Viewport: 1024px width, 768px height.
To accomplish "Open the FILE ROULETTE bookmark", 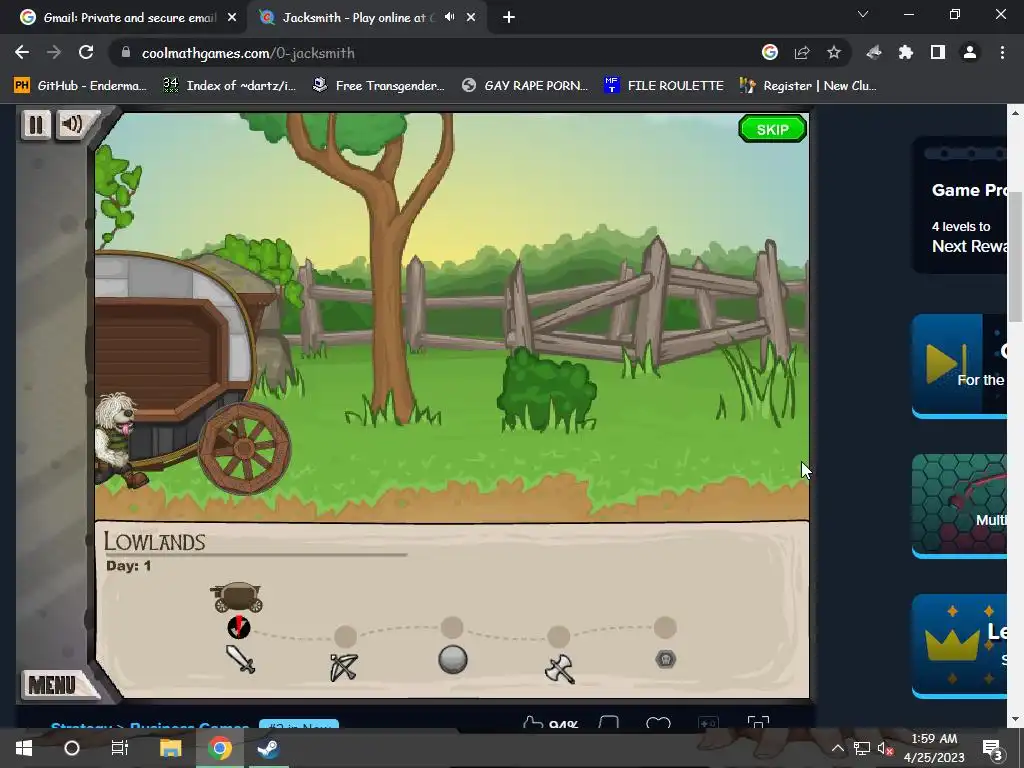I will click(664, 86).
